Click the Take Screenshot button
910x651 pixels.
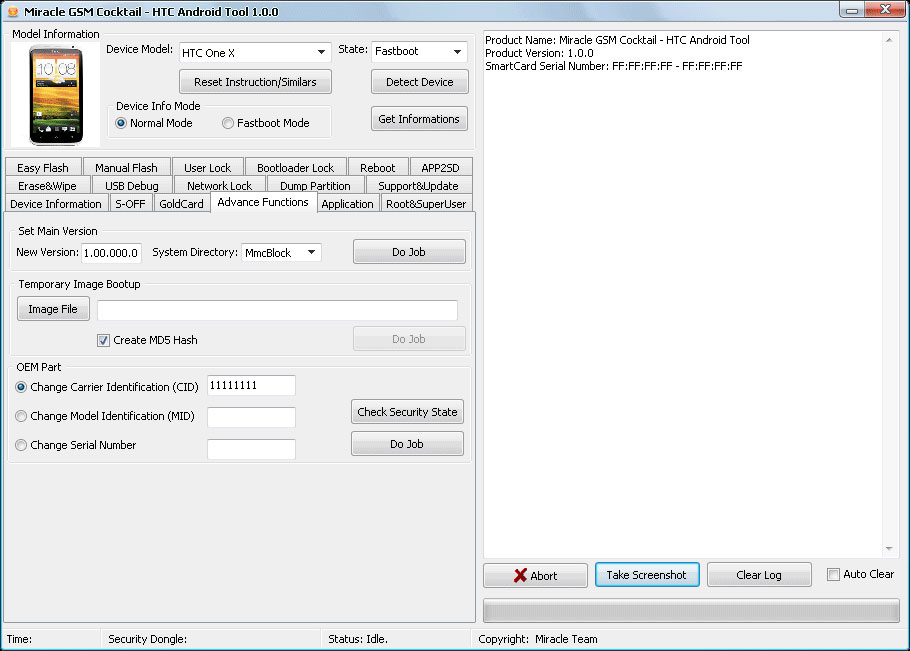point(647,574)
